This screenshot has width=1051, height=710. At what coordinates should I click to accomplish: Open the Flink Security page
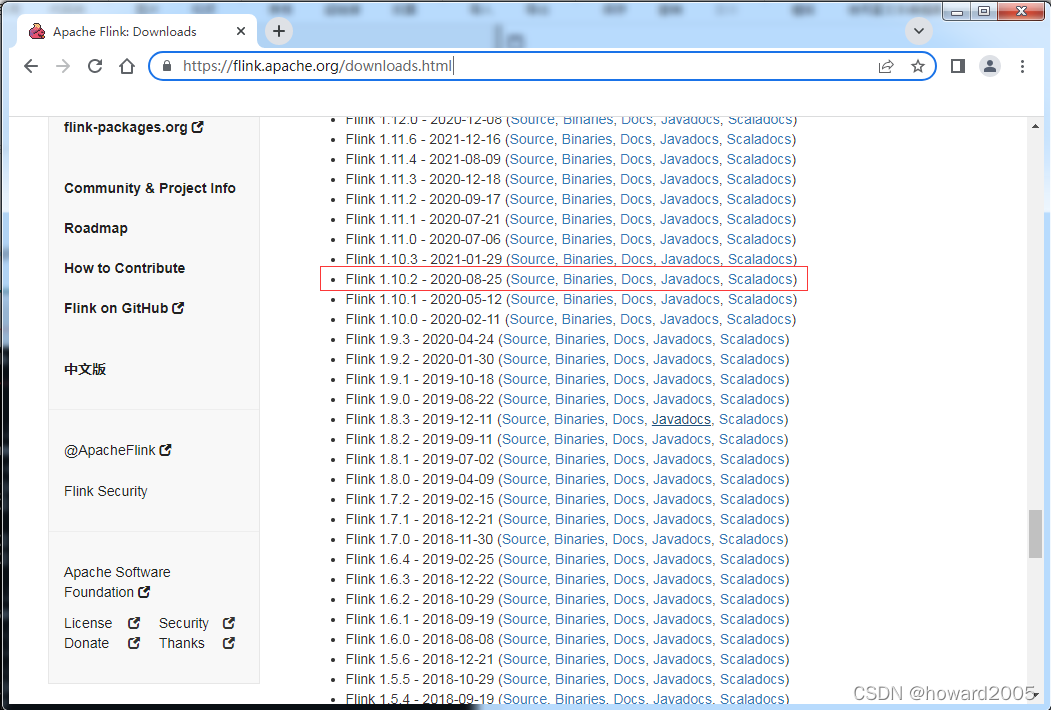click(x=106, y=491)
